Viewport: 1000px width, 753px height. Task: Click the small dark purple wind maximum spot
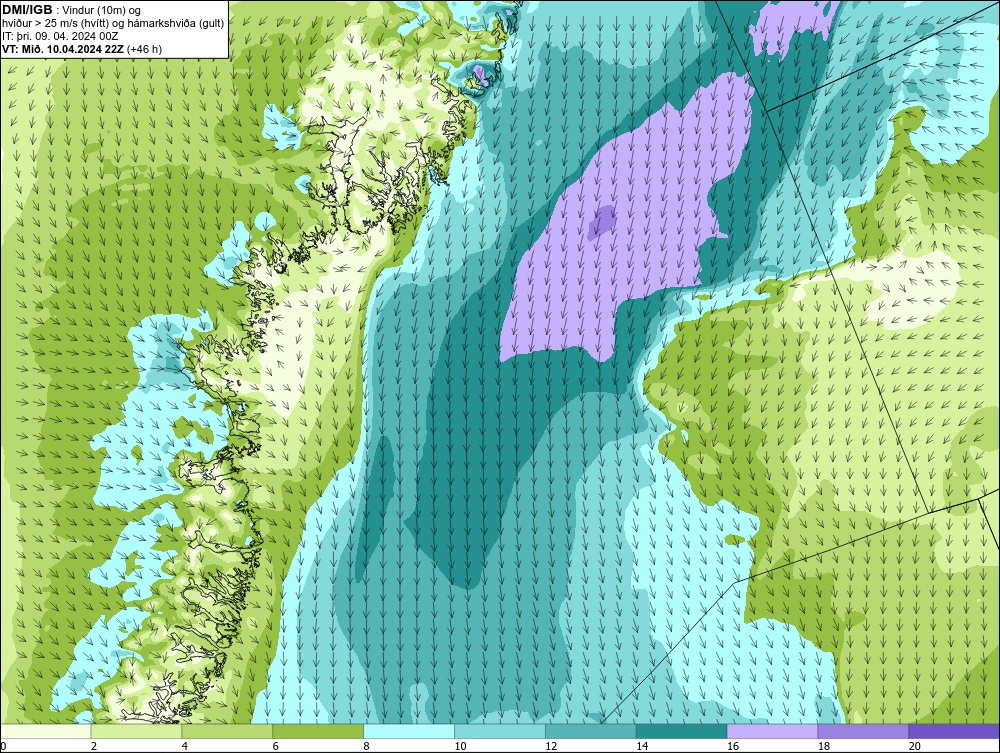point(601,221)
